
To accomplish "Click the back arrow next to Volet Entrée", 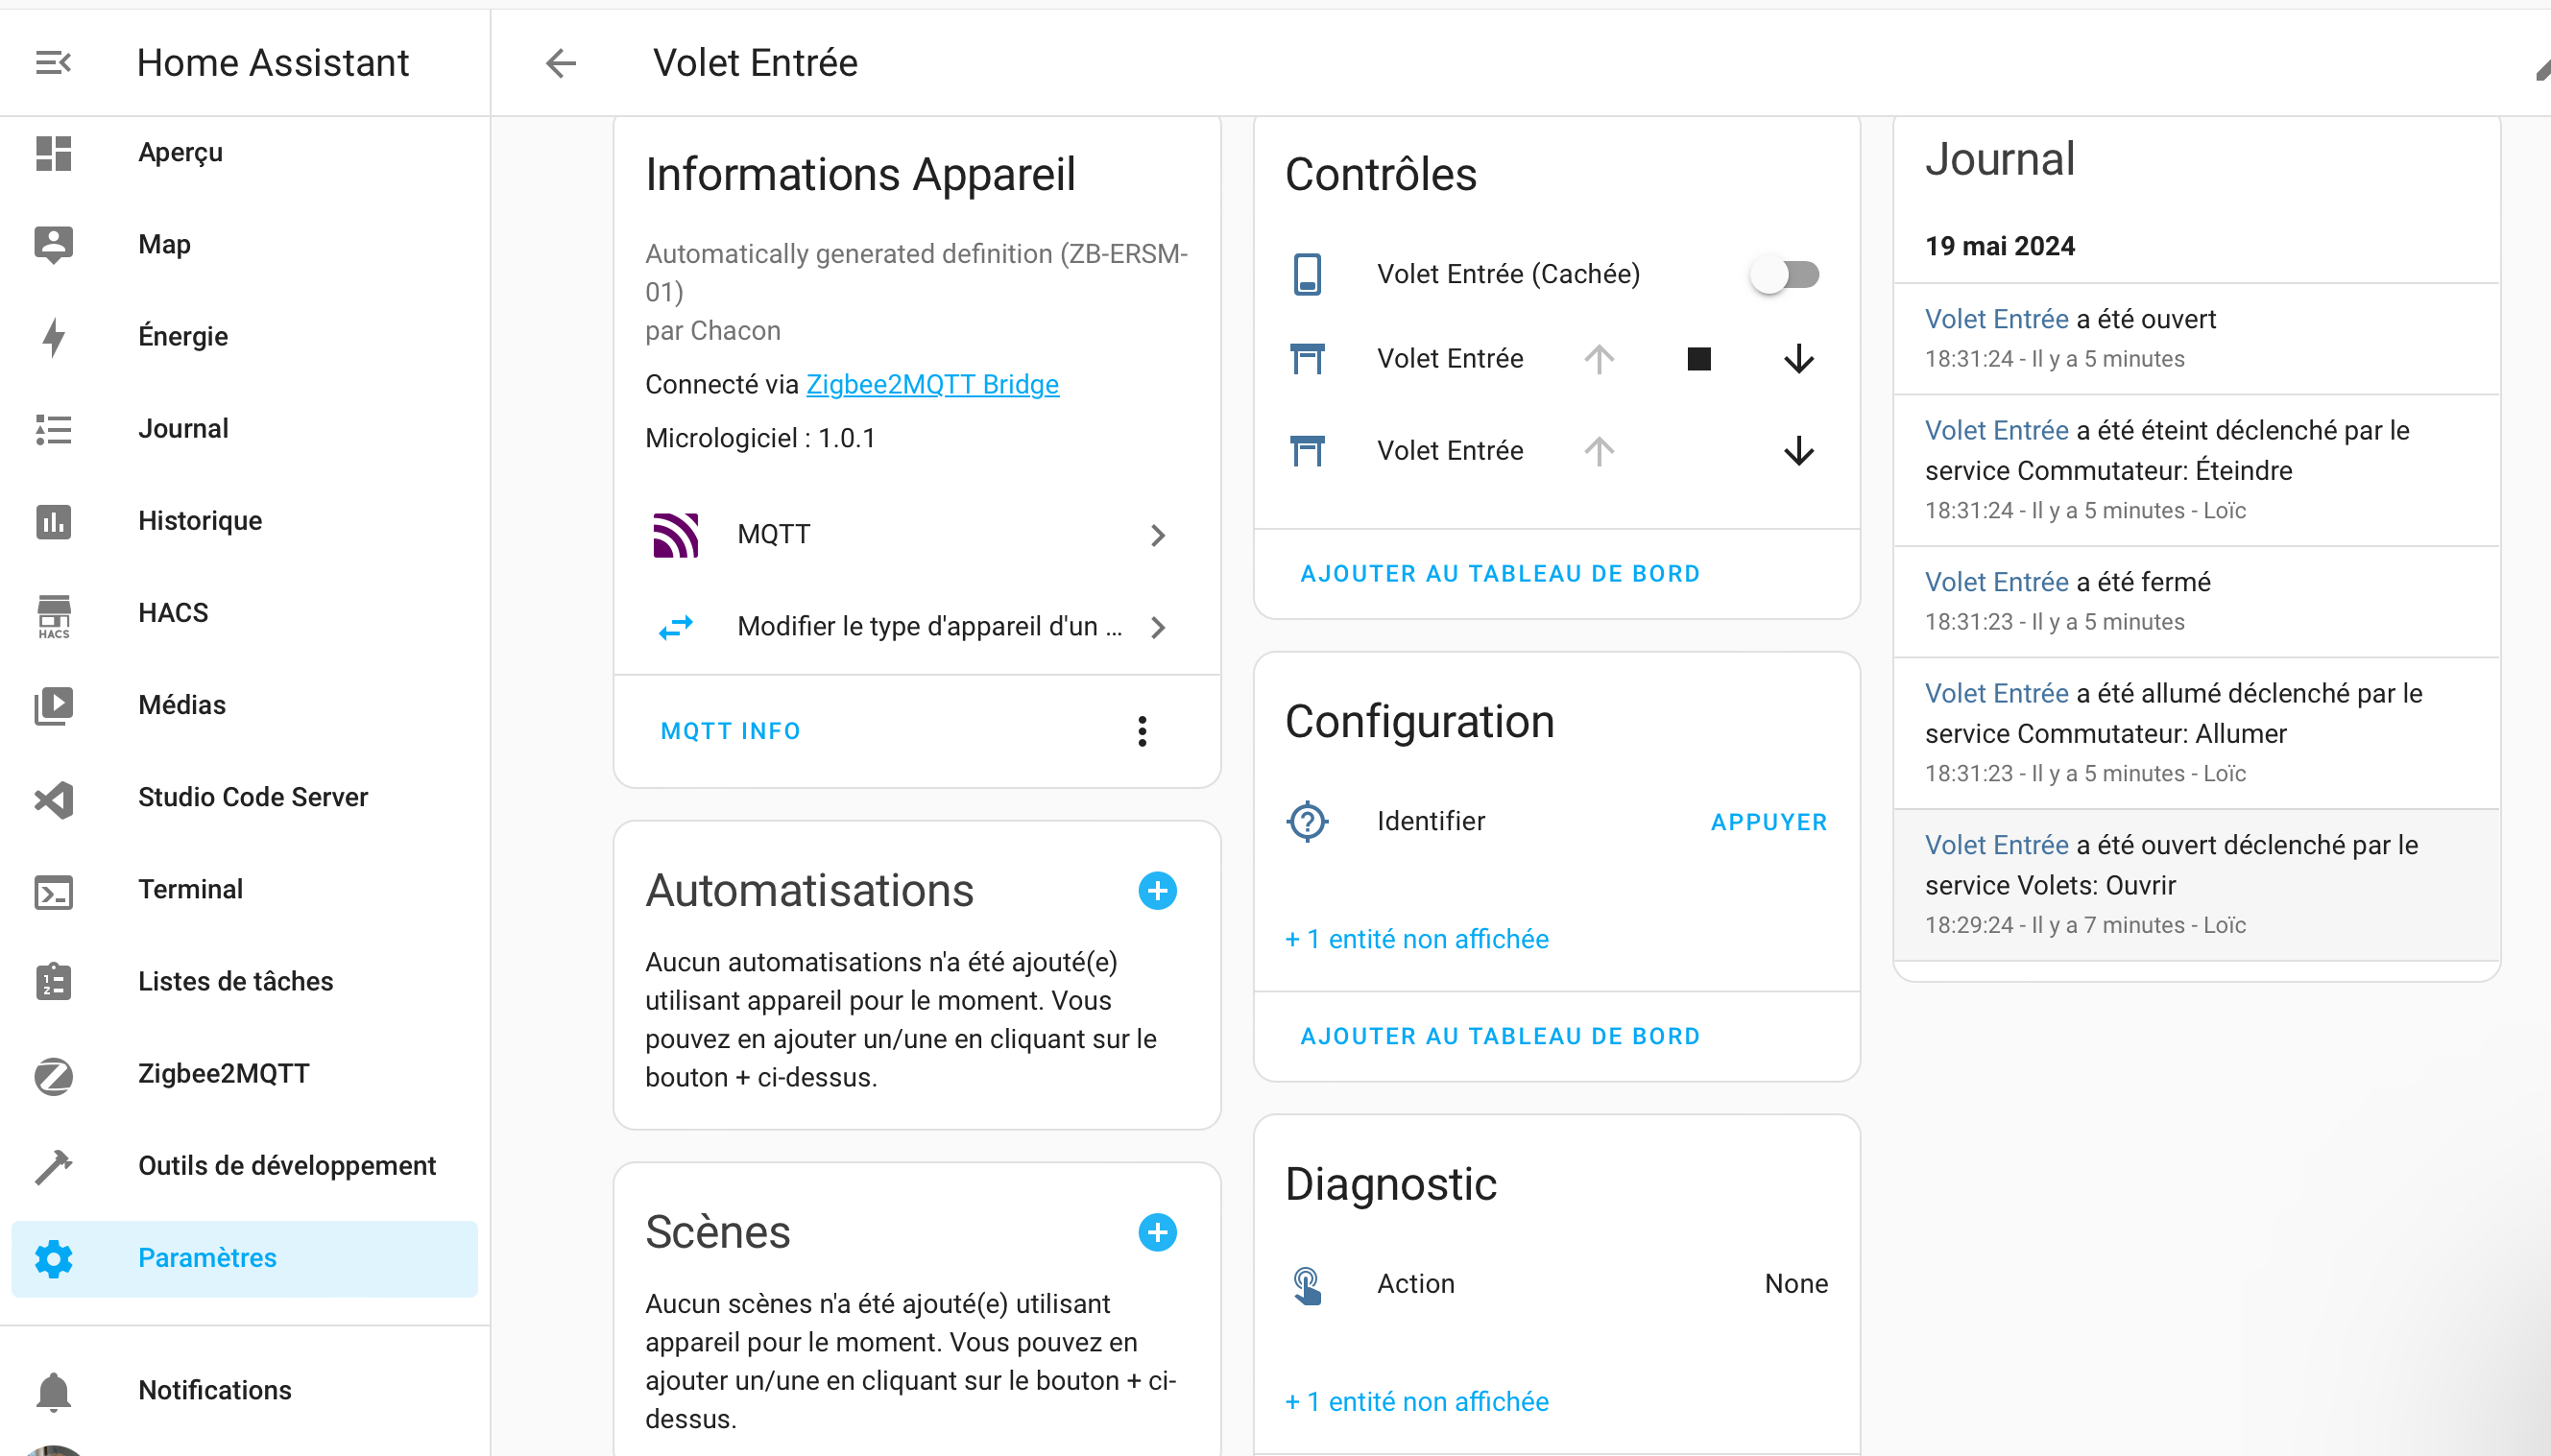I will [561, 63].
